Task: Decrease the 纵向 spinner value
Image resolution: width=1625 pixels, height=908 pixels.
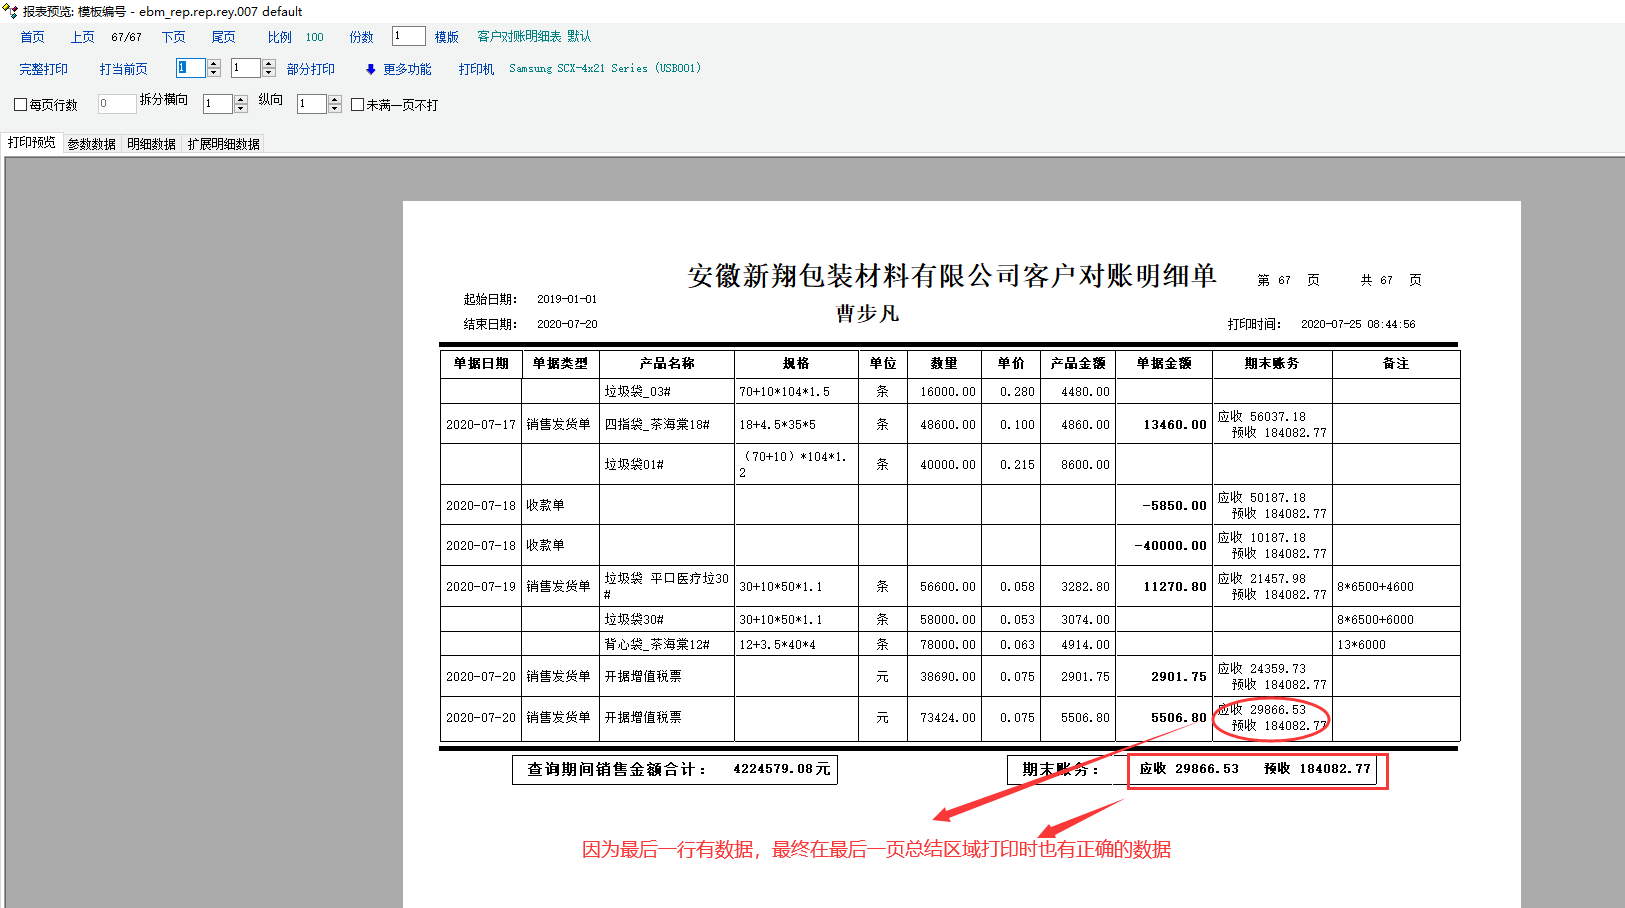Action: point(335,109)
